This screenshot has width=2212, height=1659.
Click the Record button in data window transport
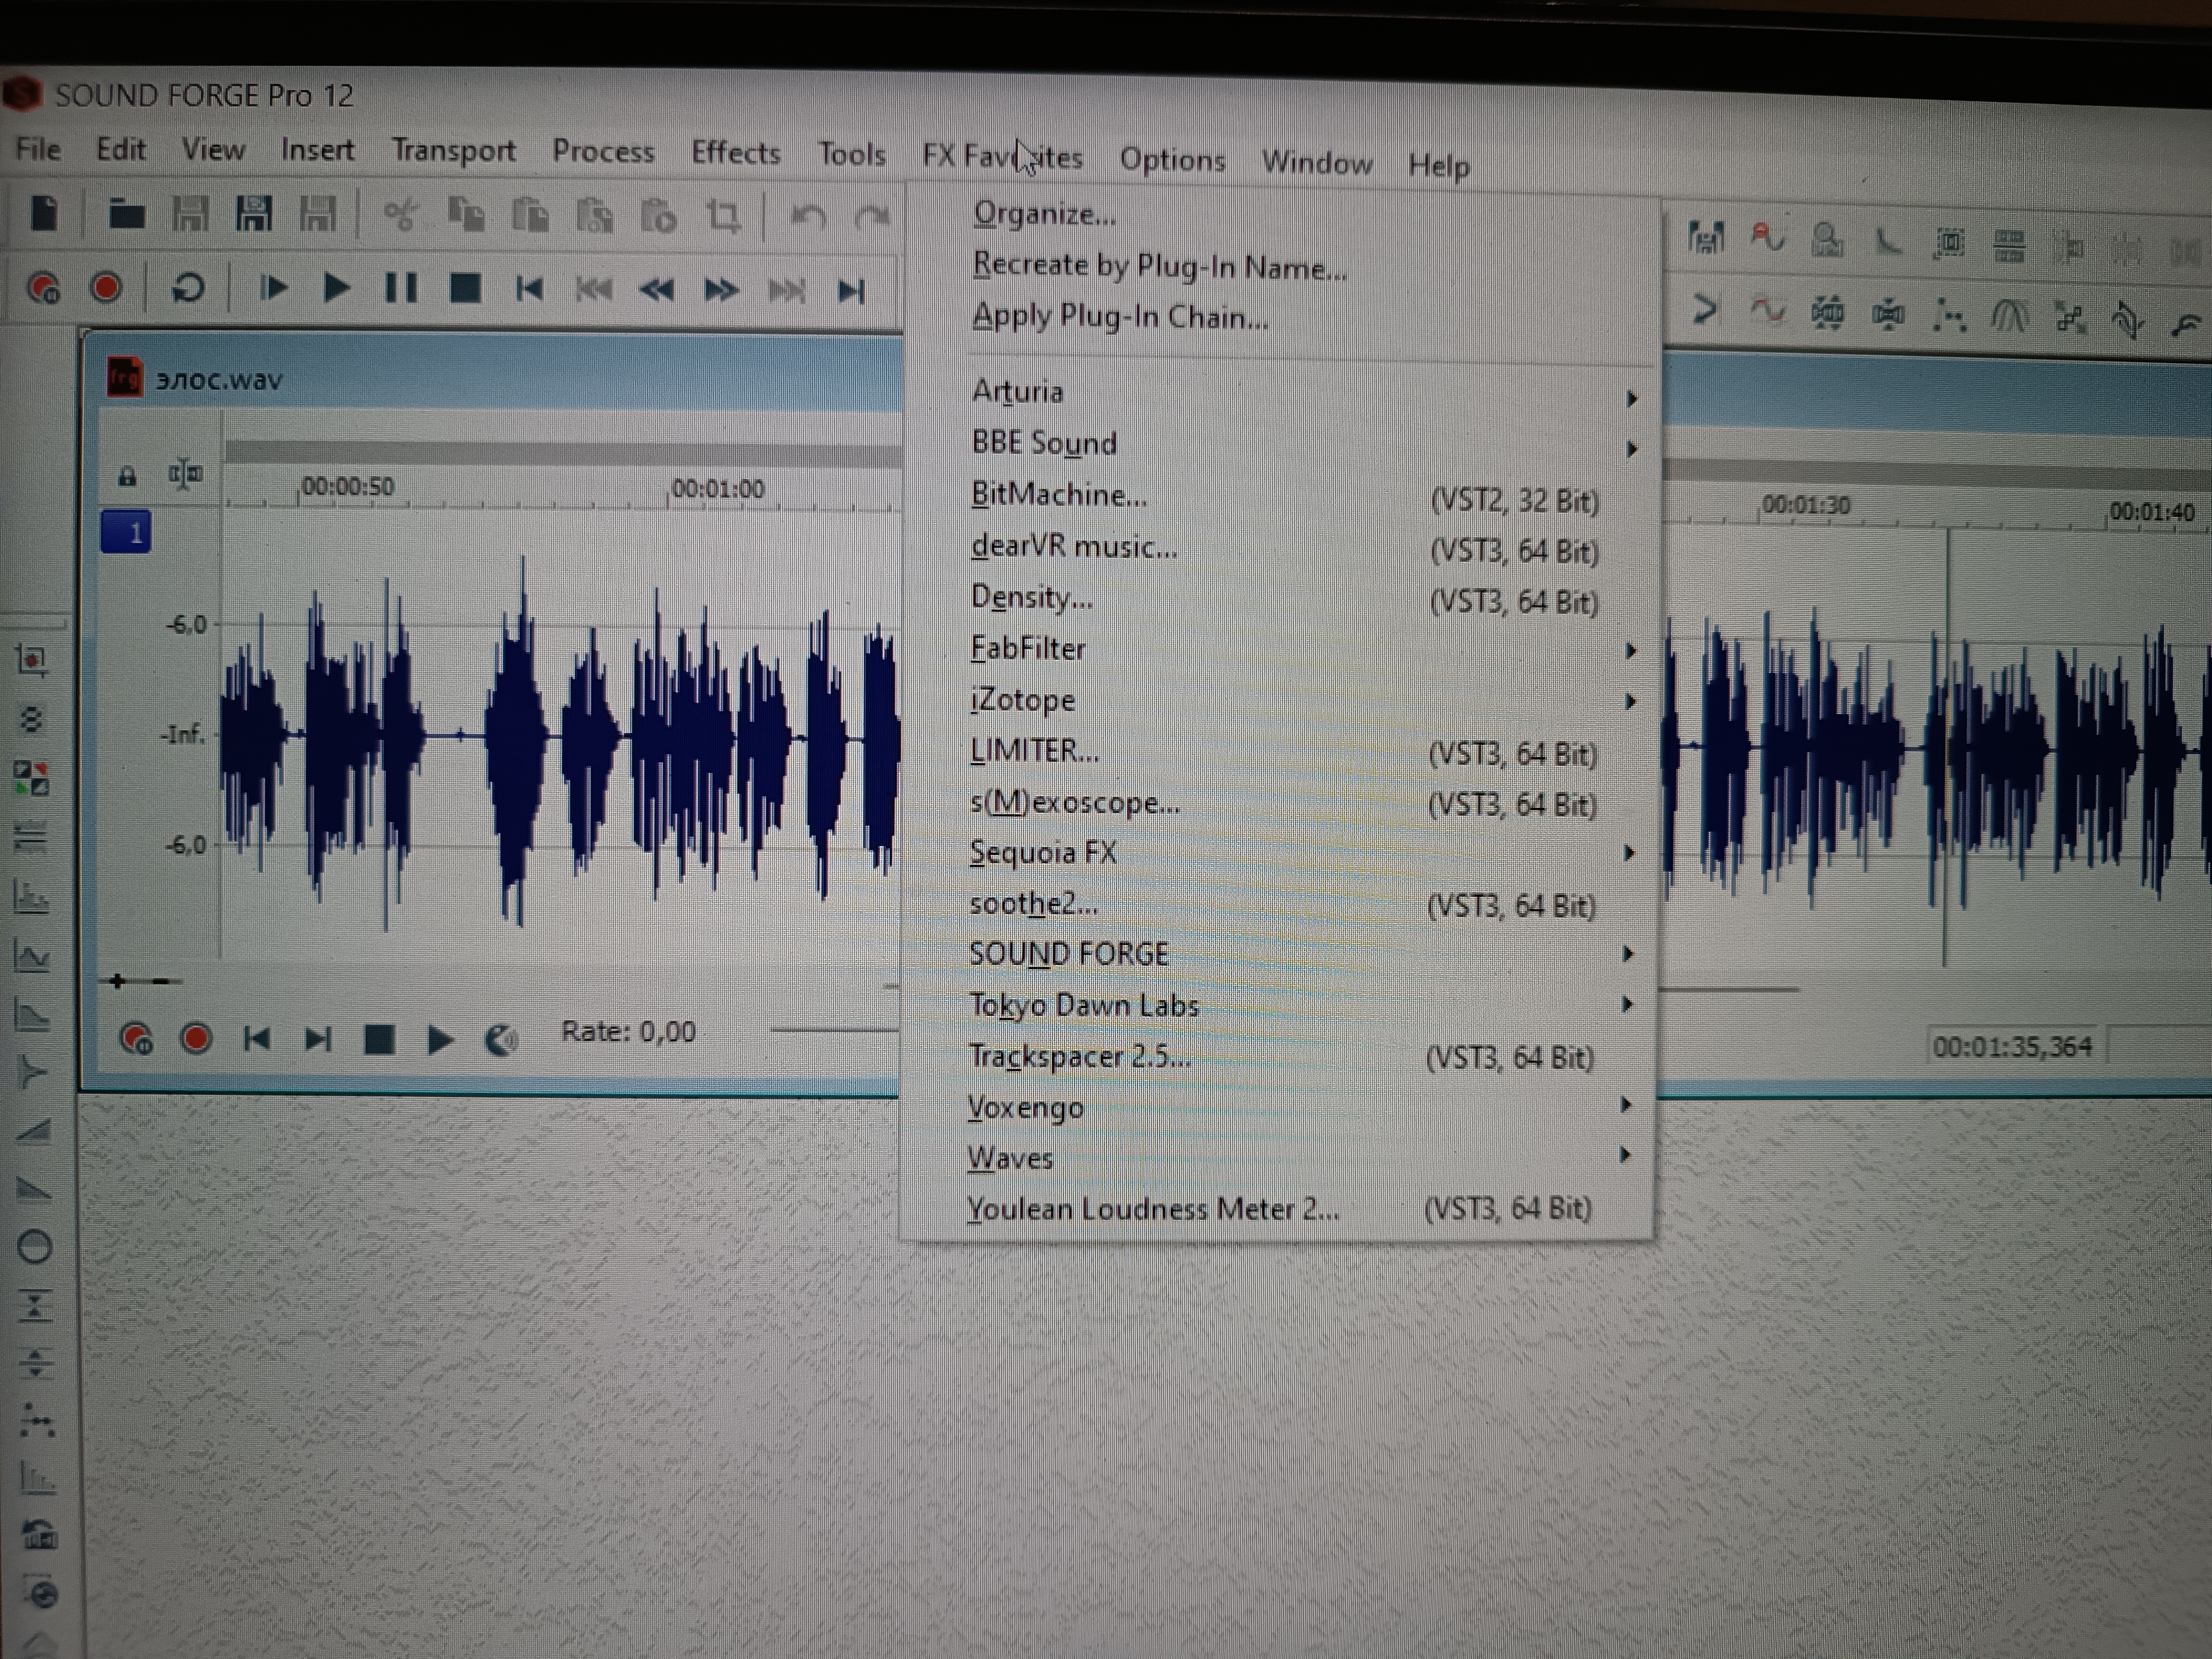(x=196, y=1039)
